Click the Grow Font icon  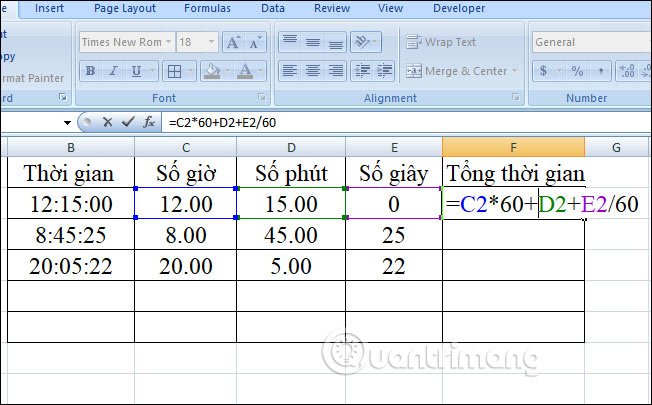pyautogui.click(x=233, y=42)
